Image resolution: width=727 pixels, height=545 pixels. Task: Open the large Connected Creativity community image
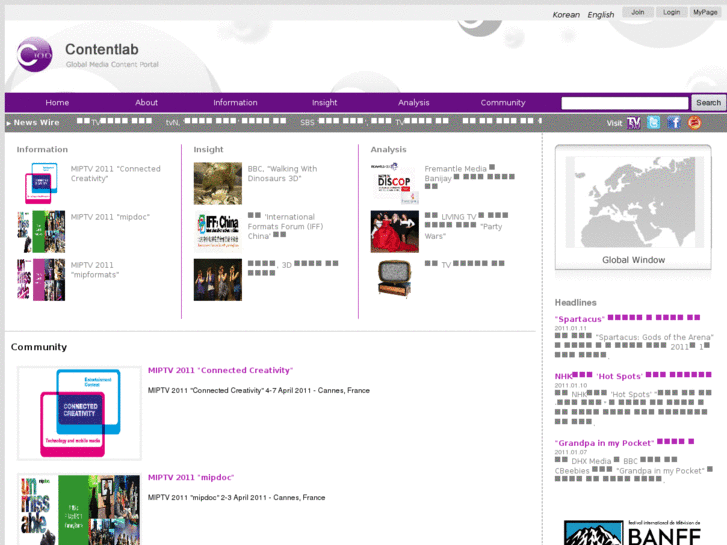[79, 413]
